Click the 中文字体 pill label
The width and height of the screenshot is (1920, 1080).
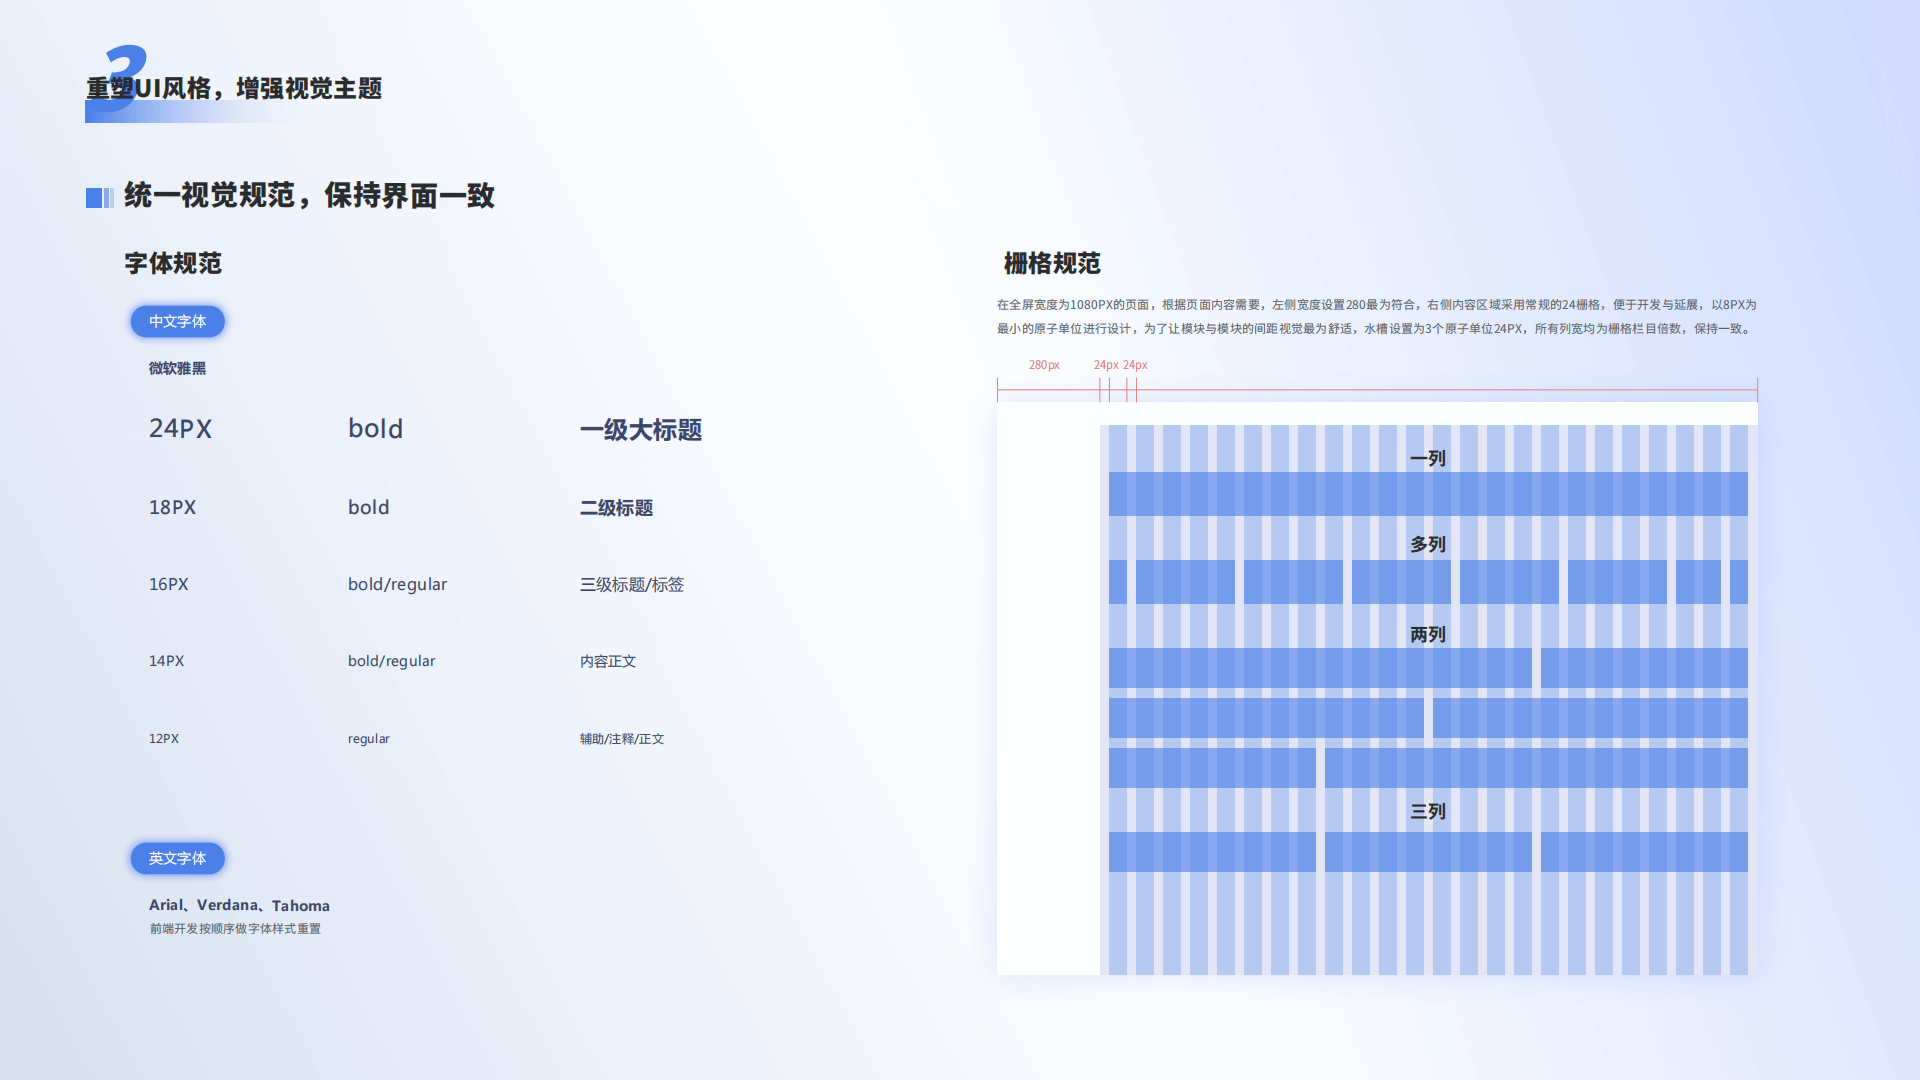(x=178, y=321)
